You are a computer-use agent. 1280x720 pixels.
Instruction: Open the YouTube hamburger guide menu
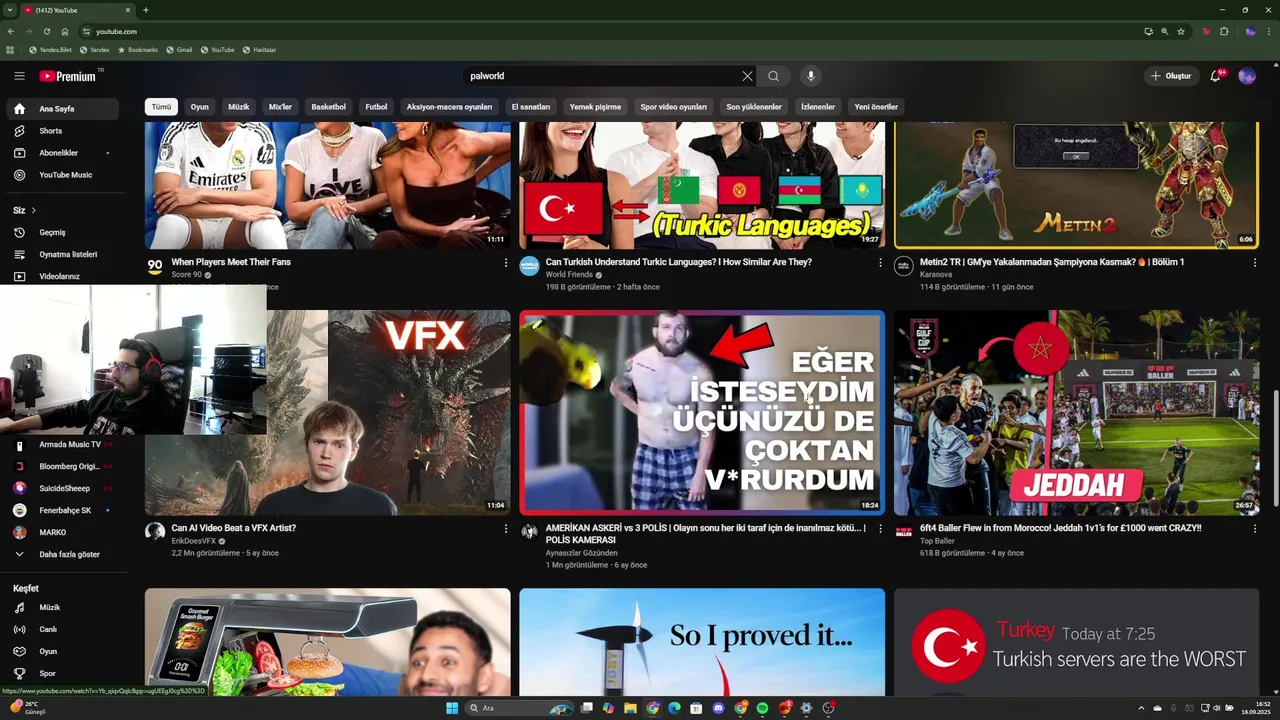[19, 76]
